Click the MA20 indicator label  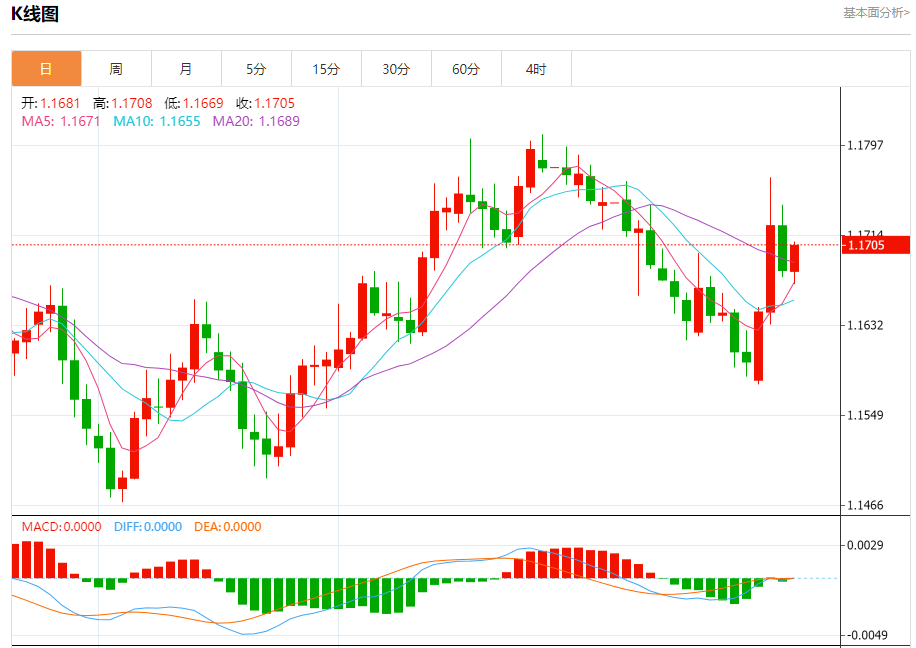click(x=256, y=121)
